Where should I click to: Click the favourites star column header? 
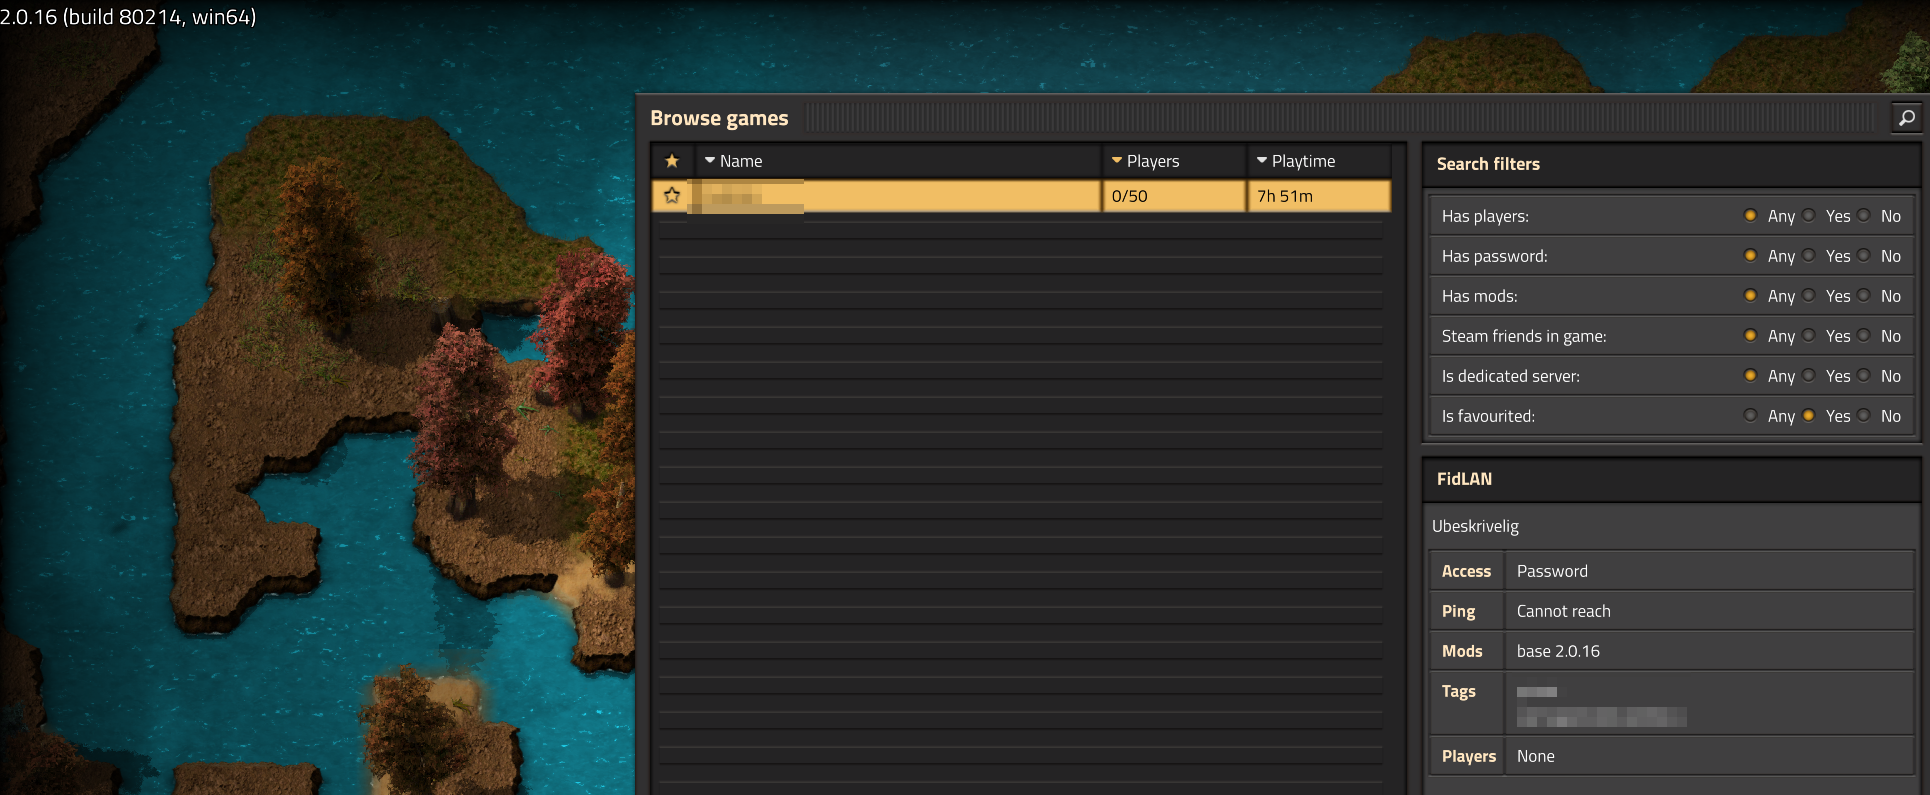(672, 161)
